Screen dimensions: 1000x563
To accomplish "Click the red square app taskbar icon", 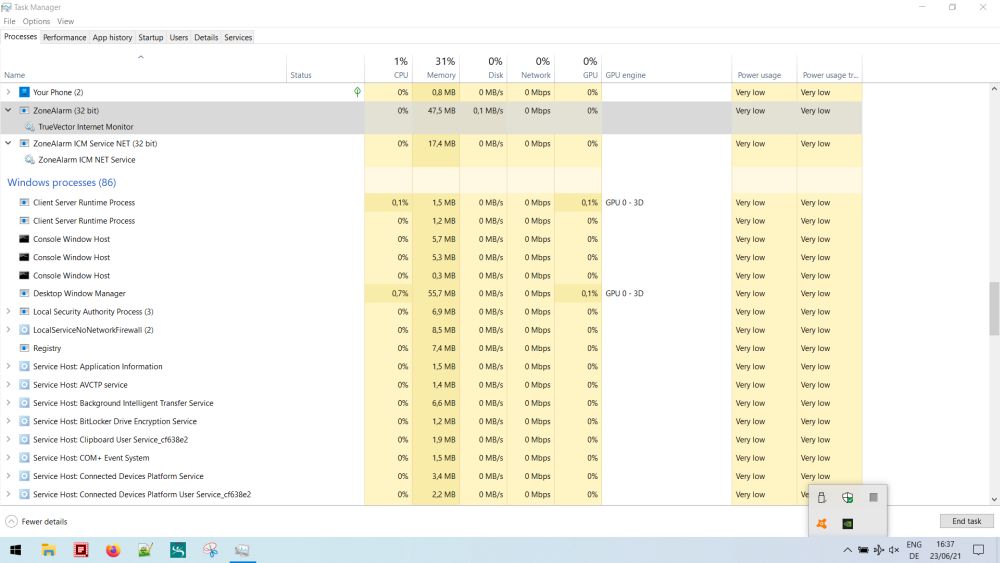I will coord(81,550).
